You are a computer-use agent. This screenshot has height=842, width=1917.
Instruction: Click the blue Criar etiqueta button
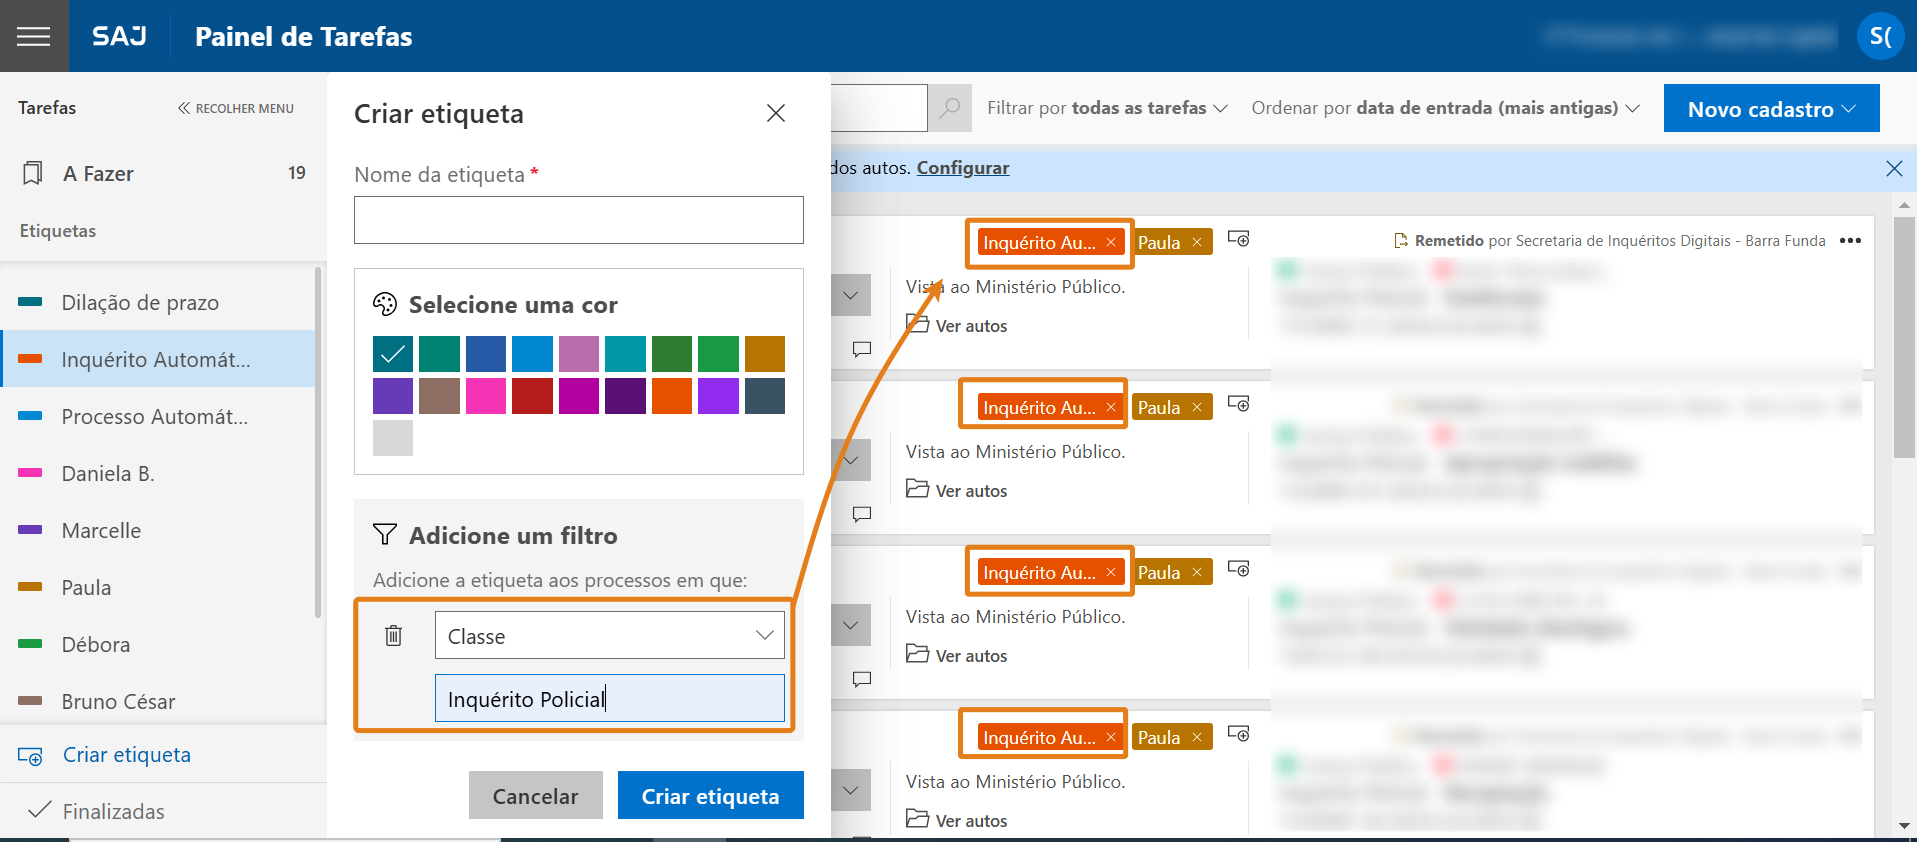pyautogui.click(x=710, y=796)
